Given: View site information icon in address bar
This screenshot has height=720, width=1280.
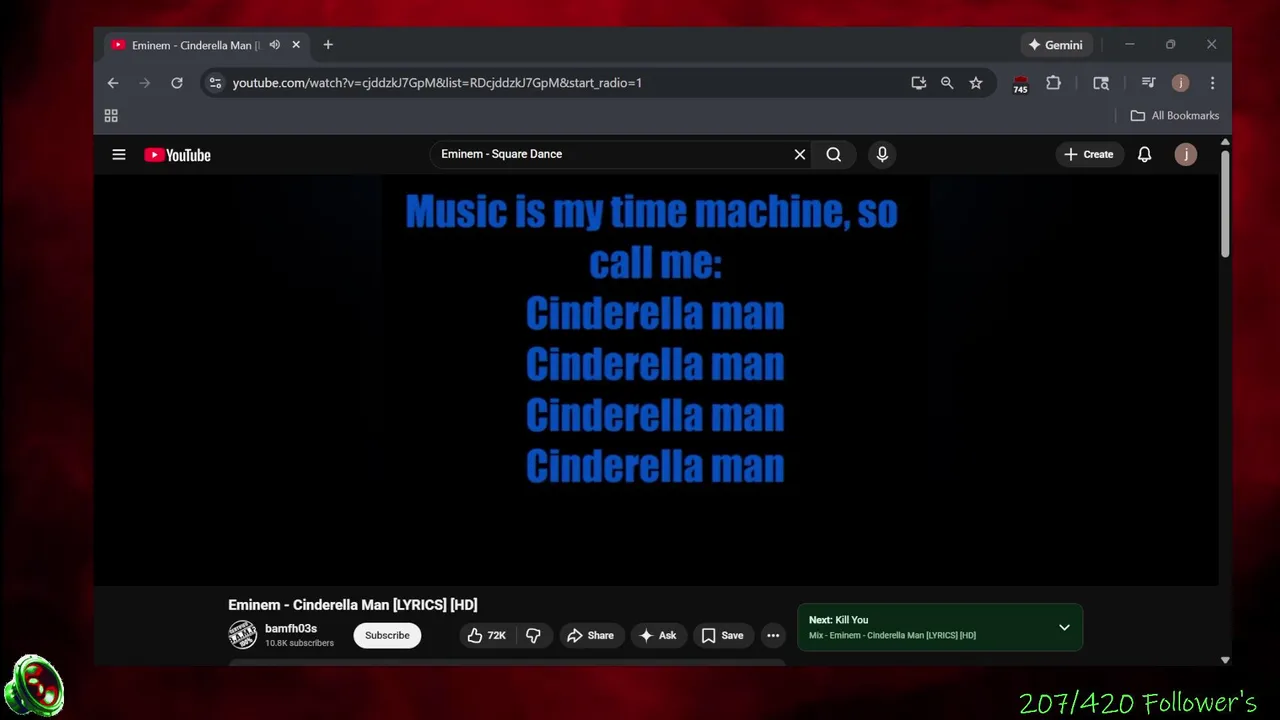Looking at the screenshot, I should [215, 83].
